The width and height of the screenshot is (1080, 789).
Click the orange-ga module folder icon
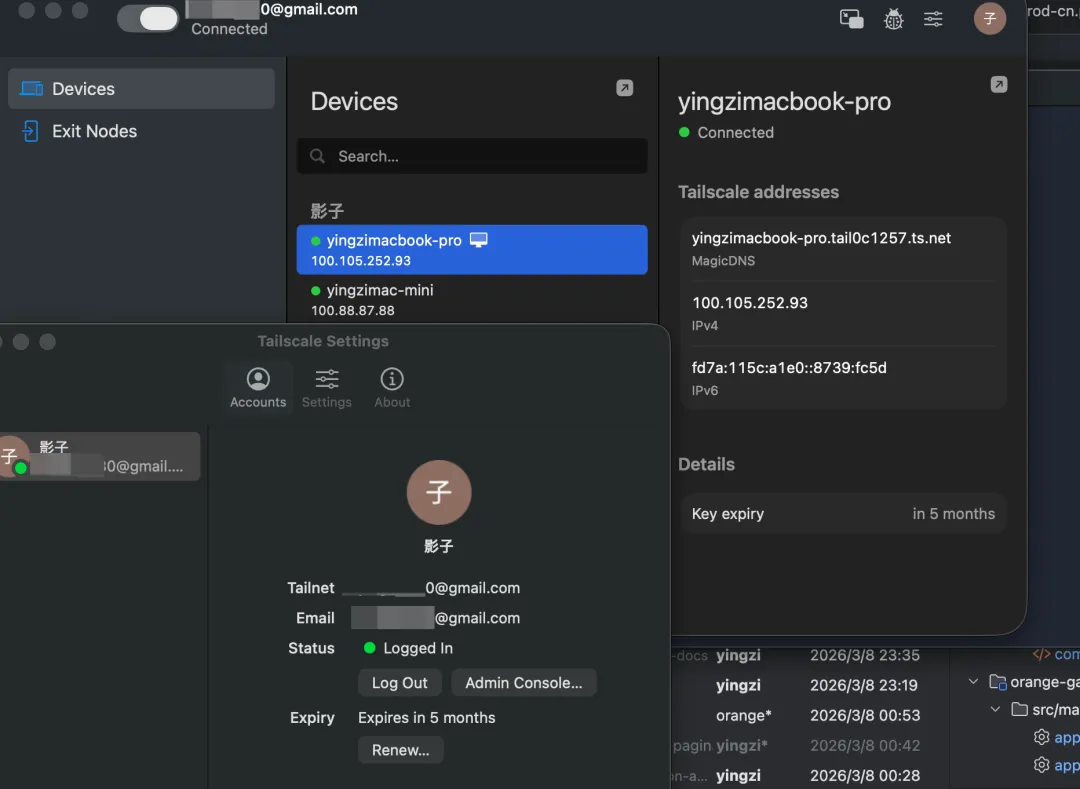click(997, 682)
